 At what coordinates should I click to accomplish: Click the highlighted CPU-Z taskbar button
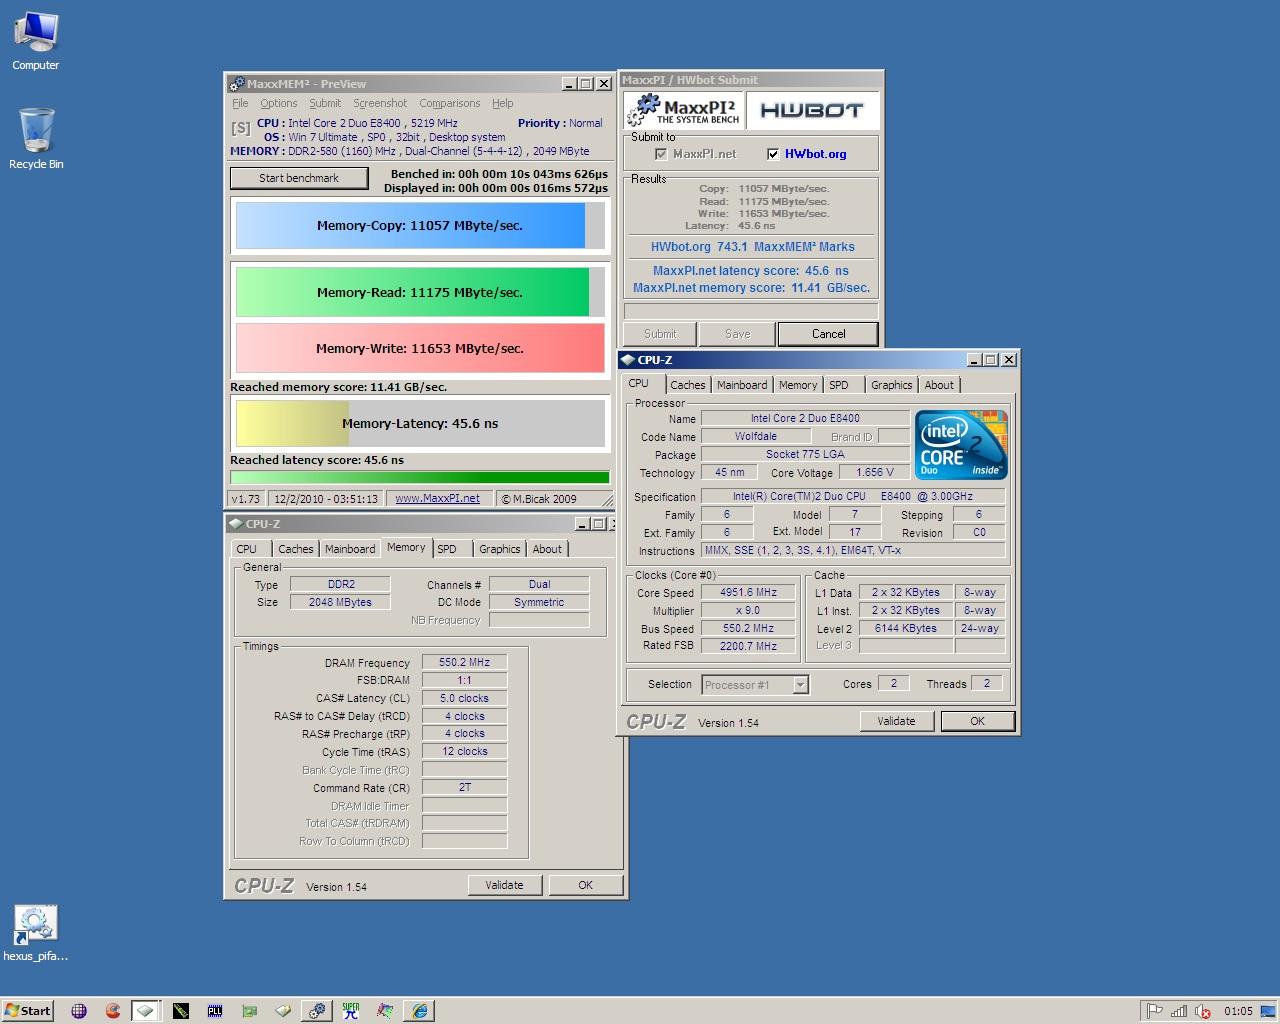pyautogui.click(x=146, y=1011)
